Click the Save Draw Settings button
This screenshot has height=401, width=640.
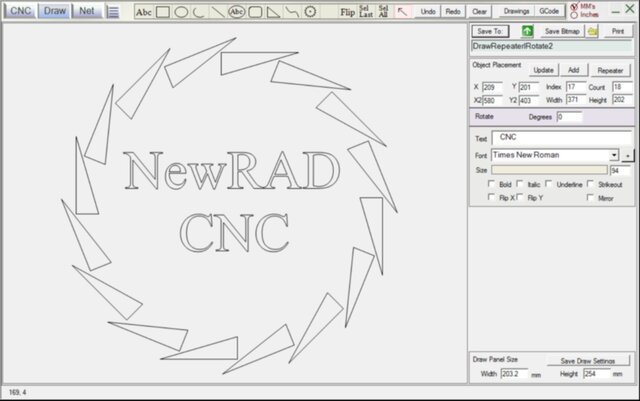pos(588,361)
